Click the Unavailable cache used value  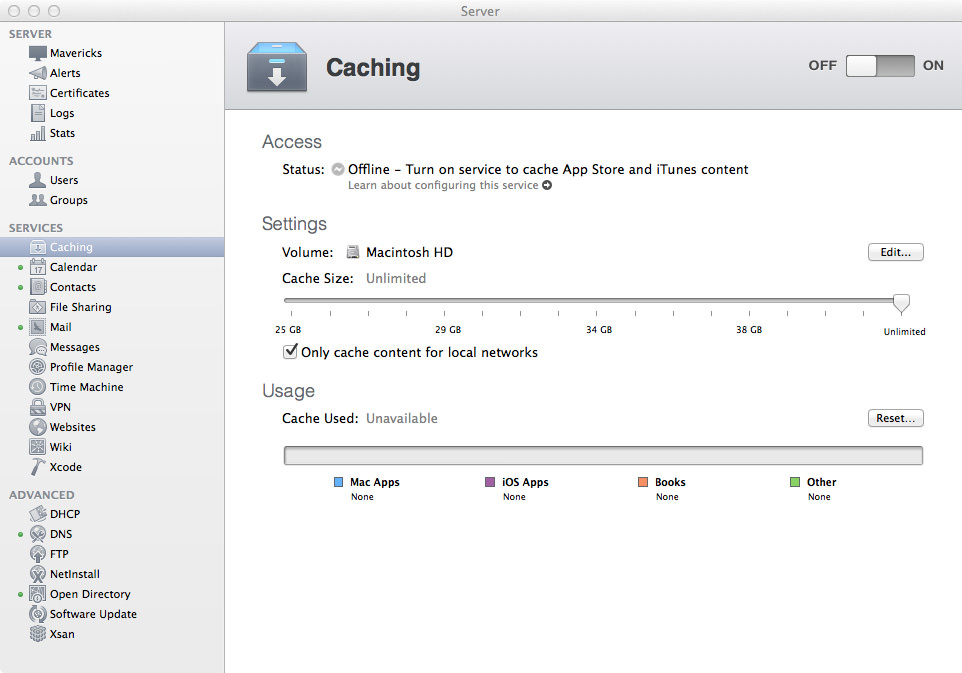402,418
